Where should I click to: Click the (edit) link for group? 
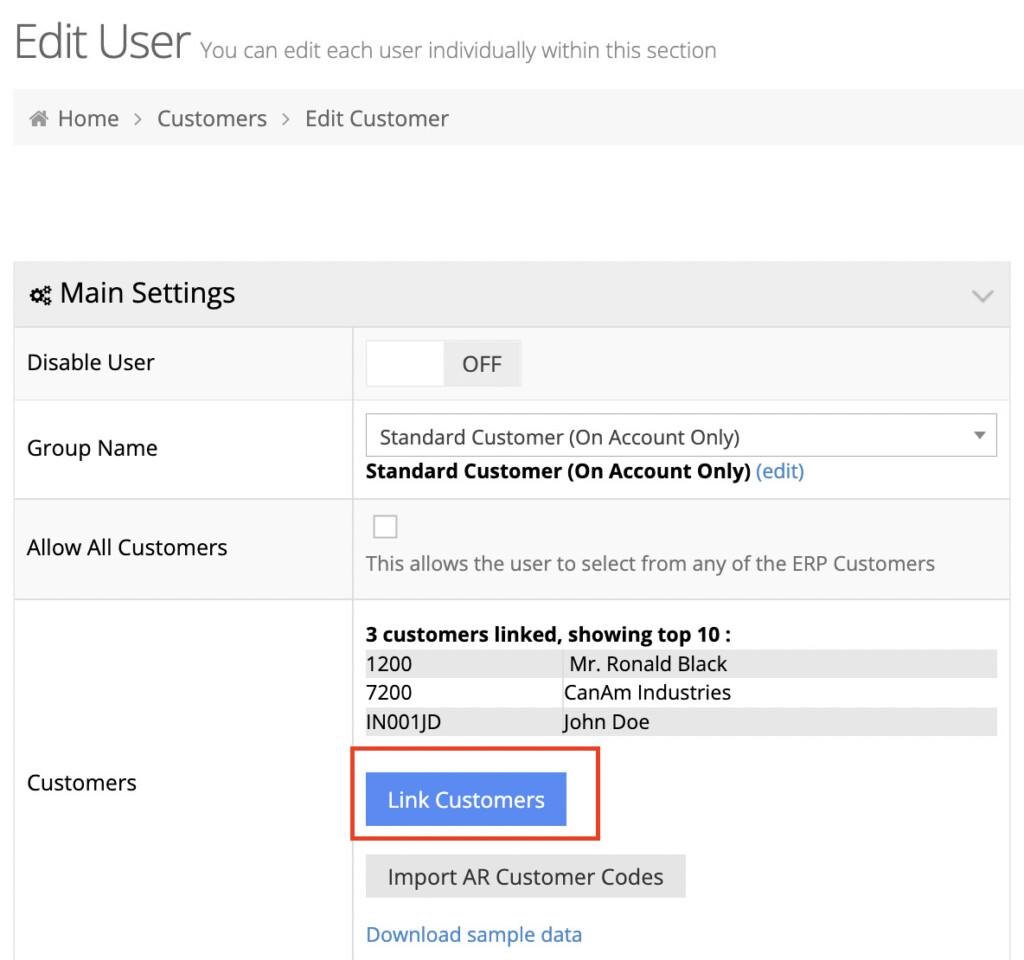[779, 471]
